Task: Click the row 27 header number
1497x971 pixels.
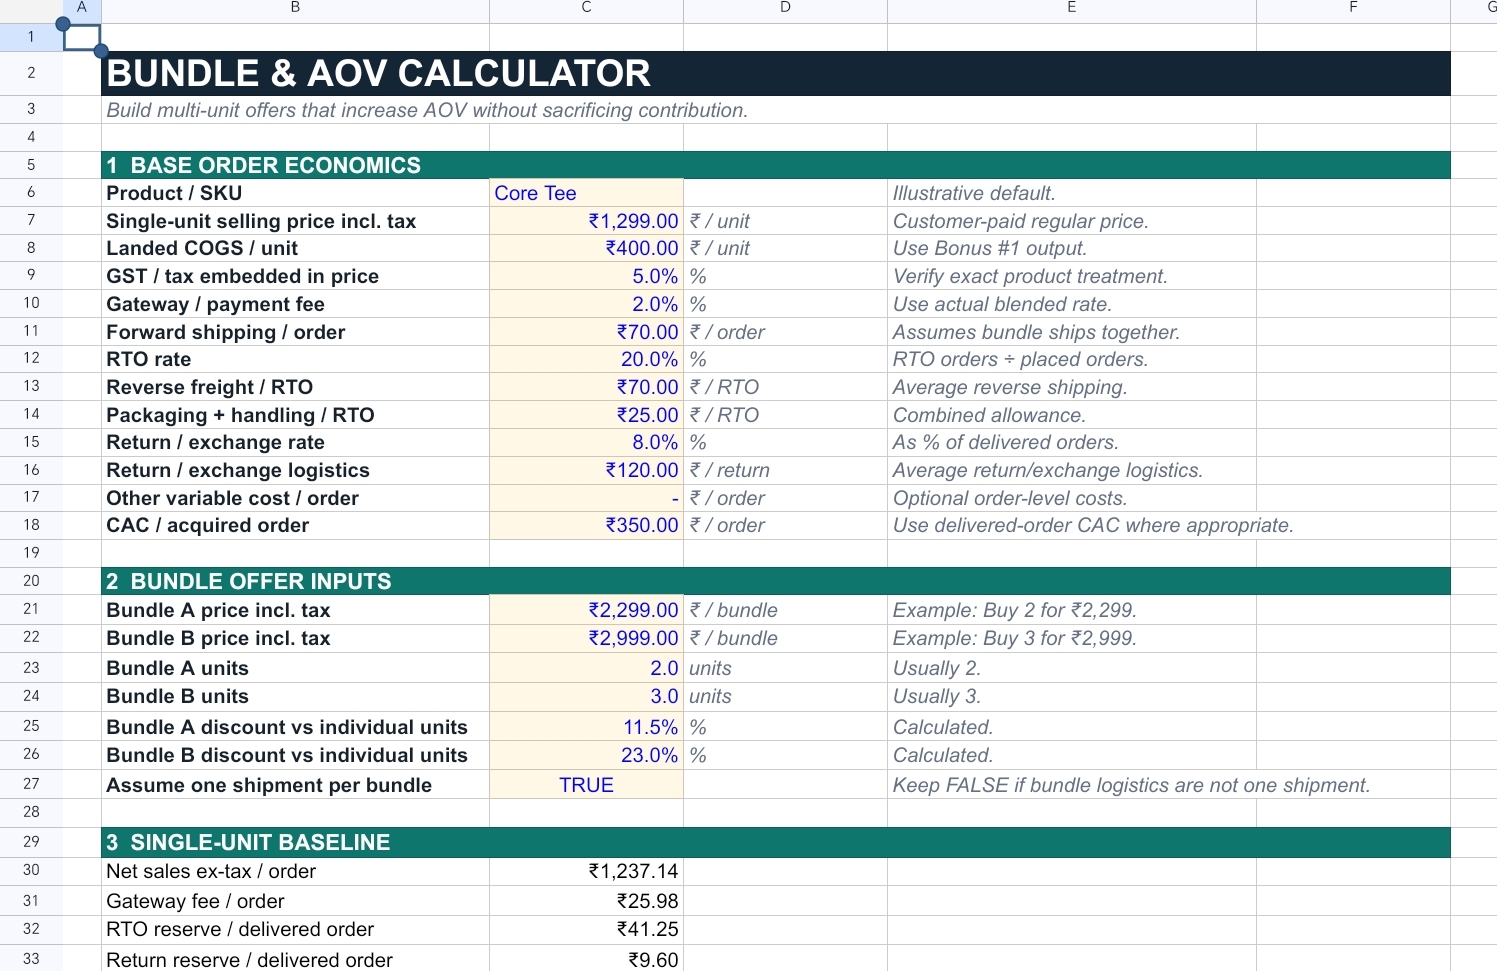Action: [x=31, y=785]
